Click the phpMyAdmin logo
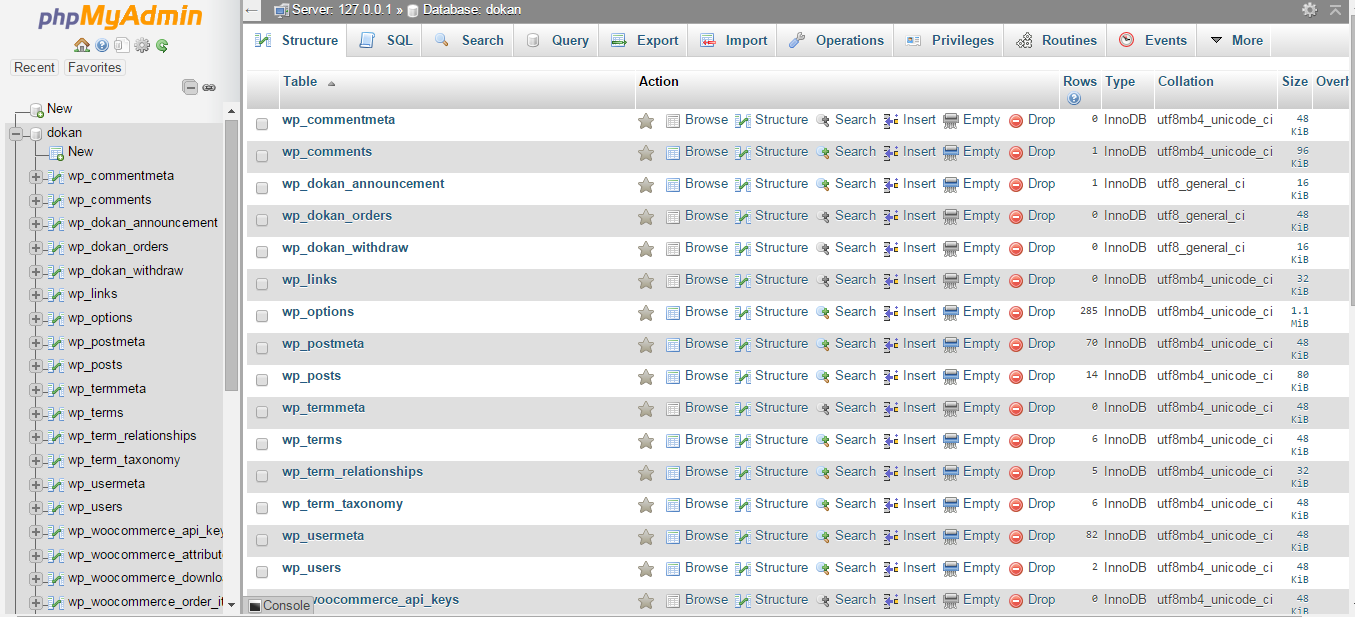1355x617 pixels. 120,17
